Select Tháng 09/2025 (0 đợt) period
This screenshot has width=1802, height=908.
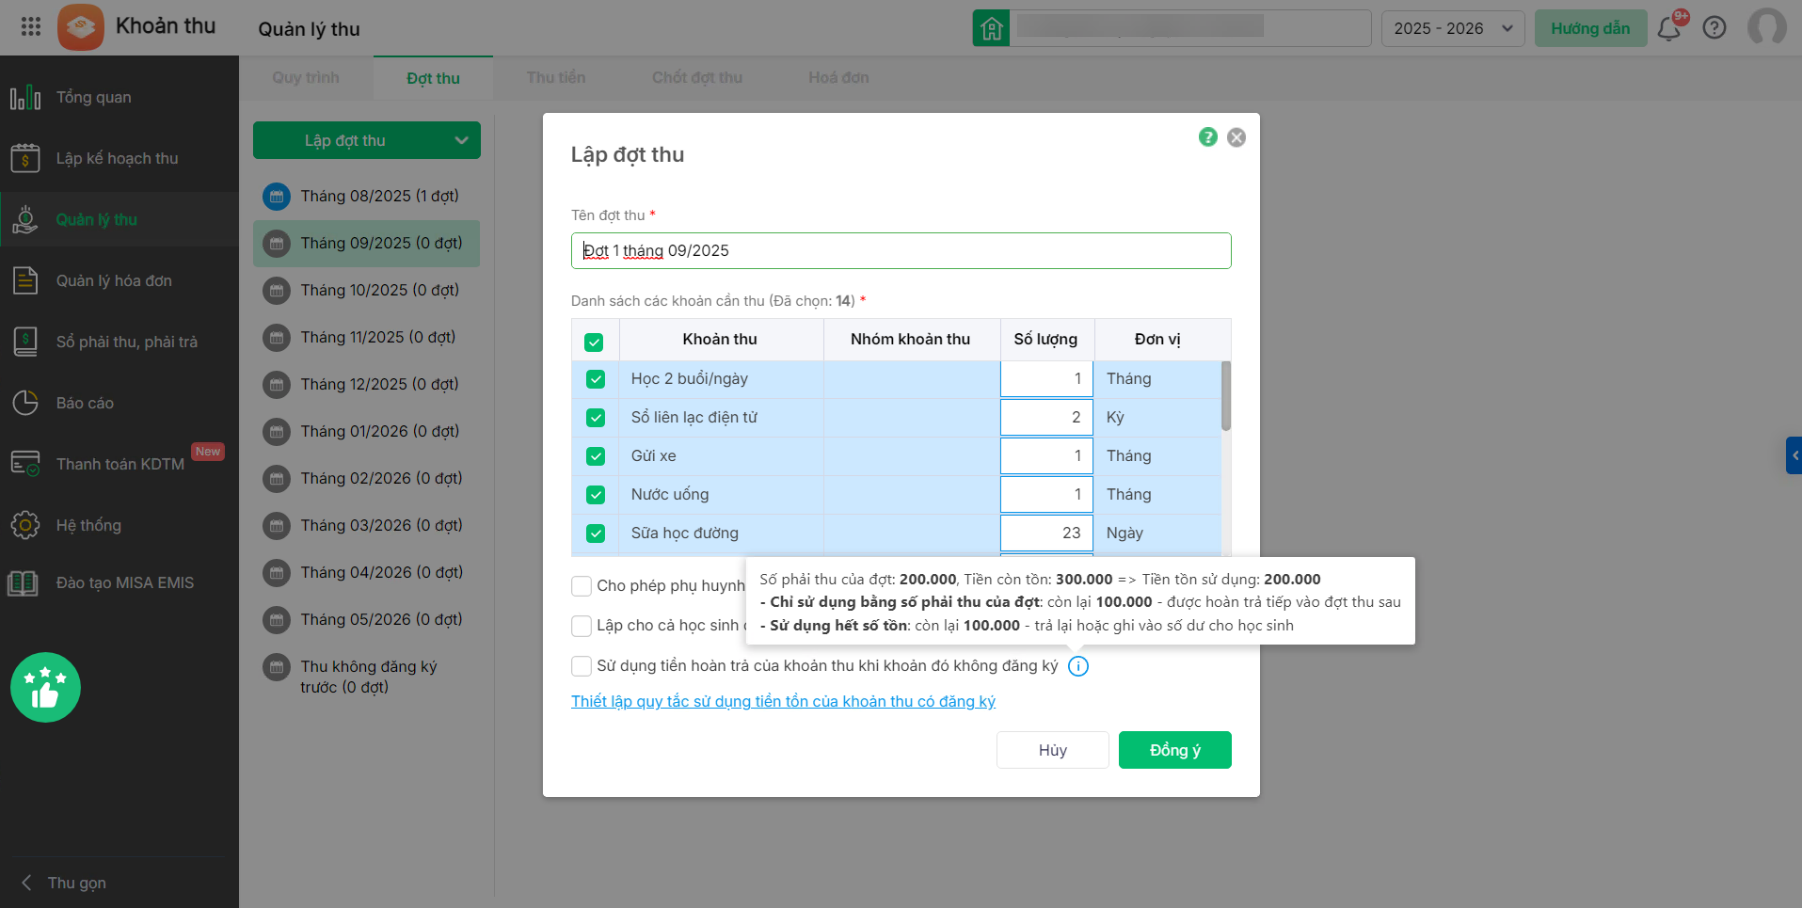[x=367, y=243]
